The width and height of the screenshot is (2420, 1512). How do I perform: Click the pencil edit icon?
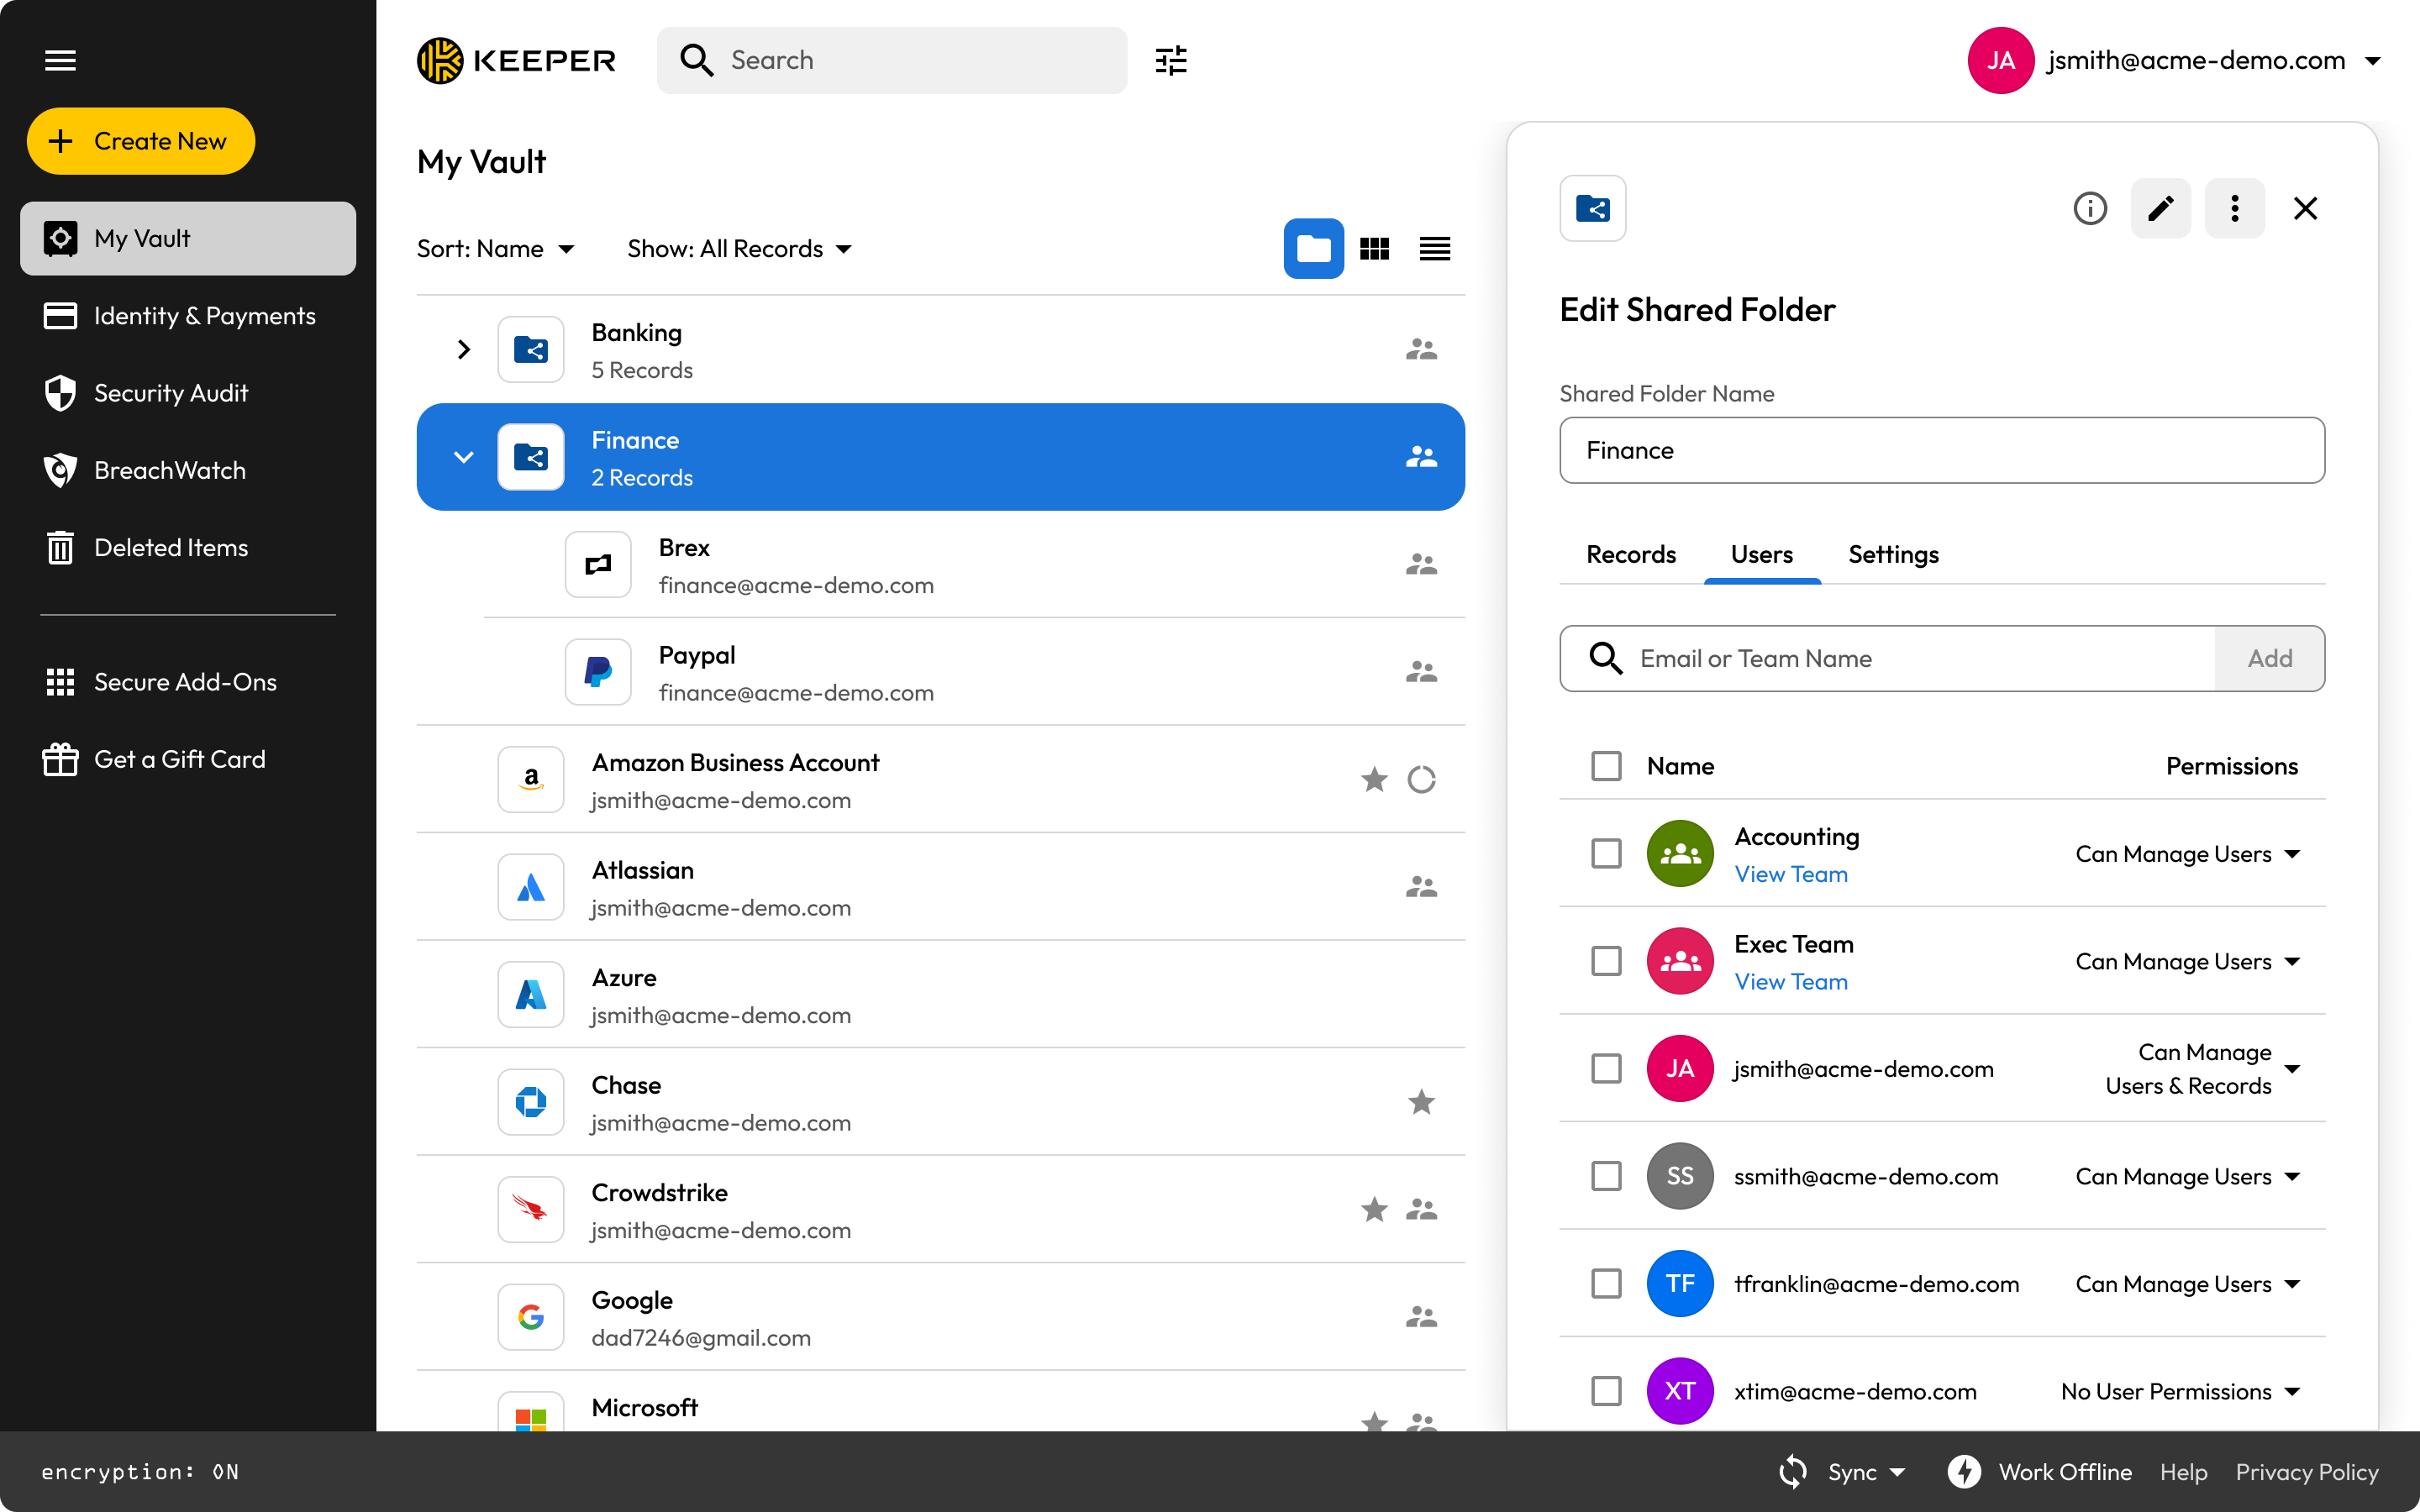pyautogui.click(x=2160, y=208)
